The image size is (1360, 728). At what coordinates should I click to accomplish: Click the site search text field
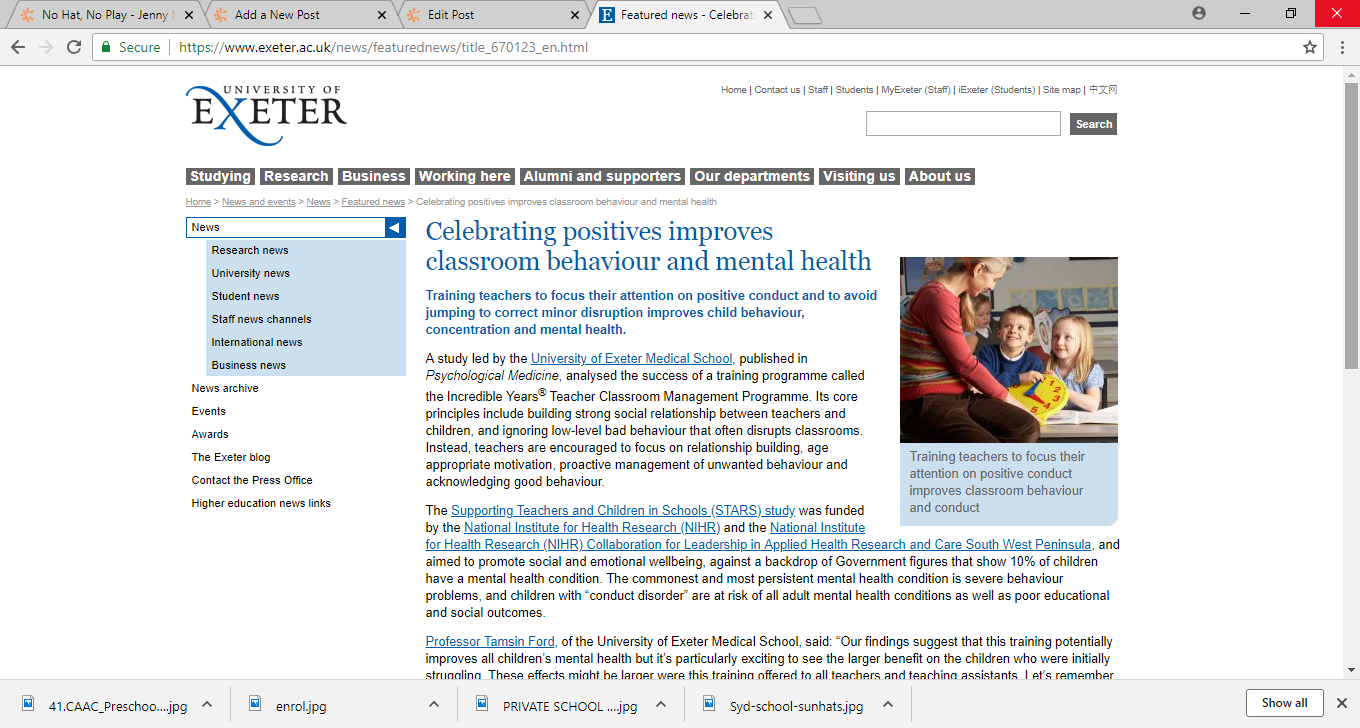click(x=963, y=124)
